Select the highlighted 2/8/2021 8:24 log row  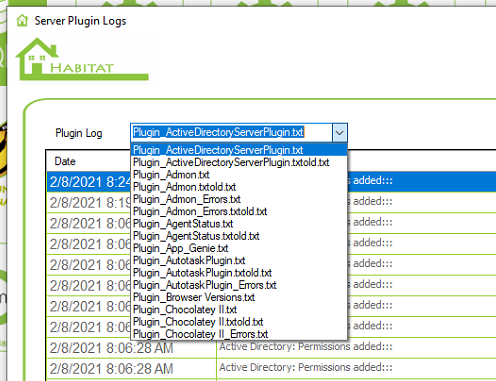tap(271, 182)
